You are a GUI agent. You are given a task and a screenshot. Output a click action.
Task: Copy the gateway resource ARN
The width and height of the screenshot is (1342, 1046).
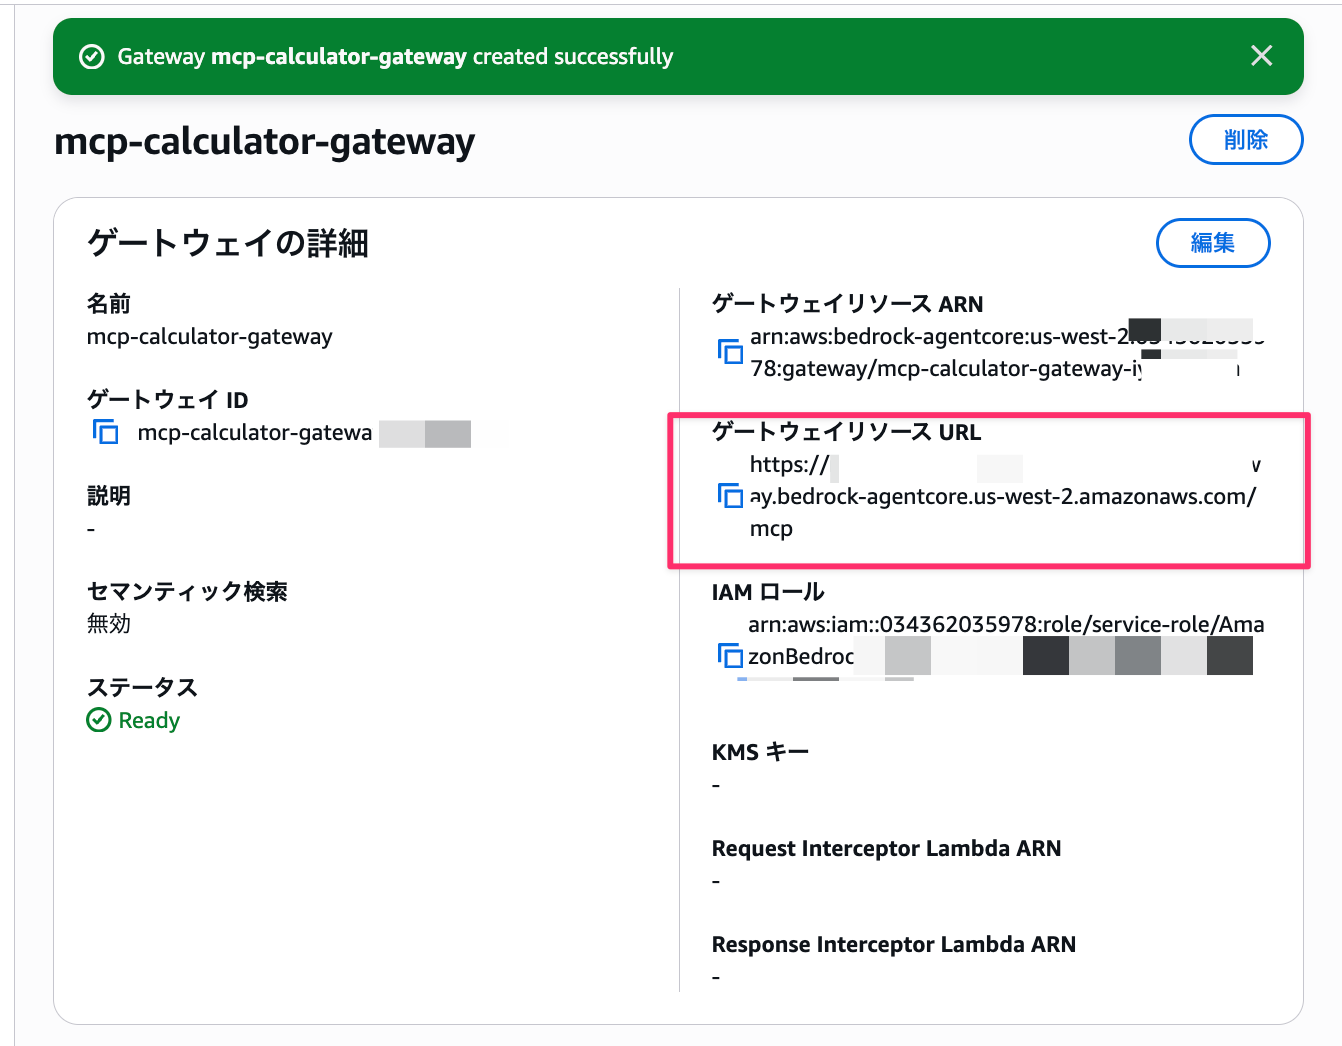tap(730, 352)
